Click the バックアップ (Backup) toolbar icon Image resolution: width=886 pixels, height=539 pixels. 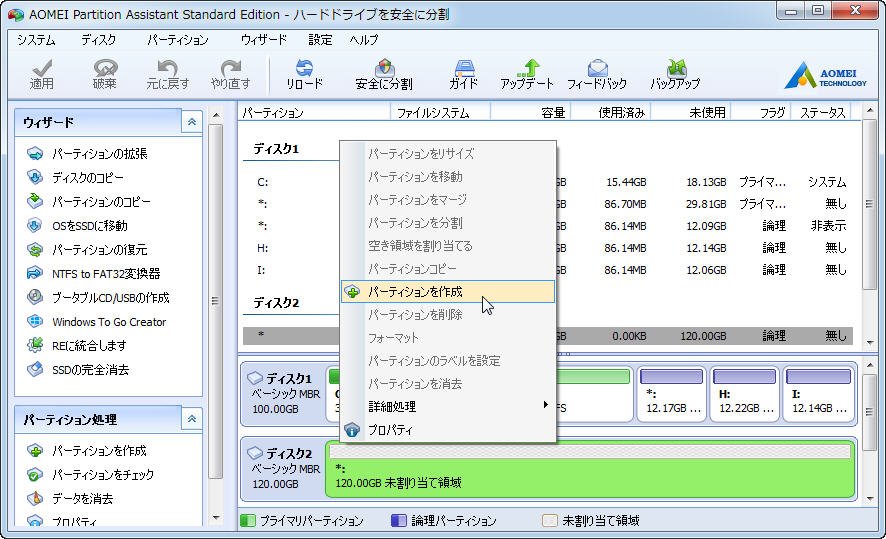[675, 75]
